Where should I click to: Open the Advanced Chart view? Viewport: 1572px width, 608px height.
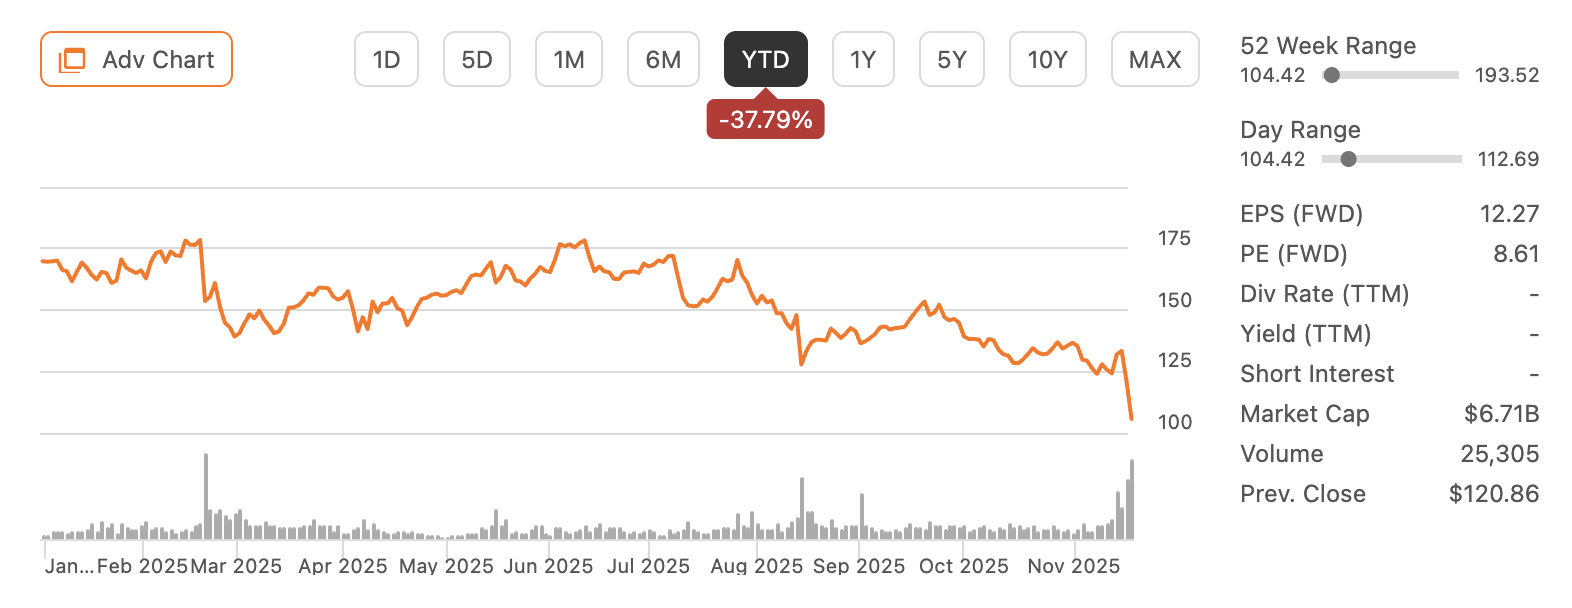[x=135, y=59]
